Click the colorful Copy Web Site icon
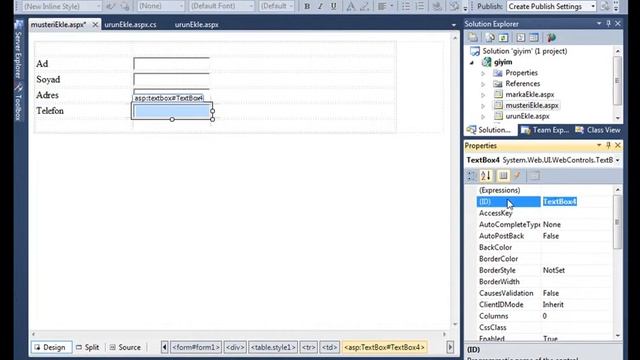Image resolution: width=640 pixels, height=360 pixels. pyautogui.click(x=551, y=38)
